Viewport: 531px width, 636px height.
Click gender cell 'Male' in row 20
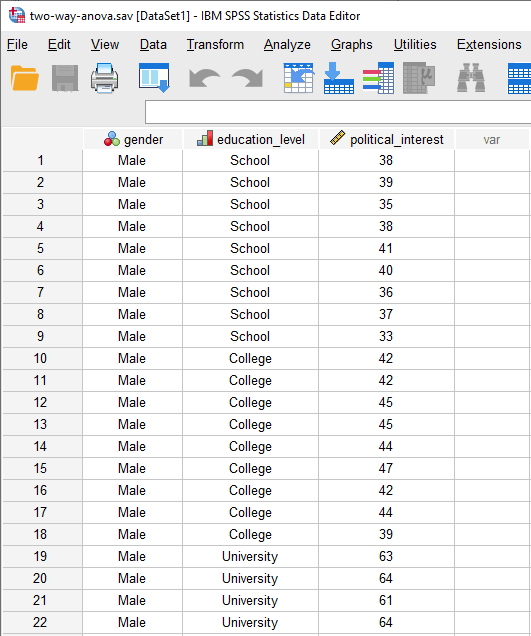pos(132,578)
